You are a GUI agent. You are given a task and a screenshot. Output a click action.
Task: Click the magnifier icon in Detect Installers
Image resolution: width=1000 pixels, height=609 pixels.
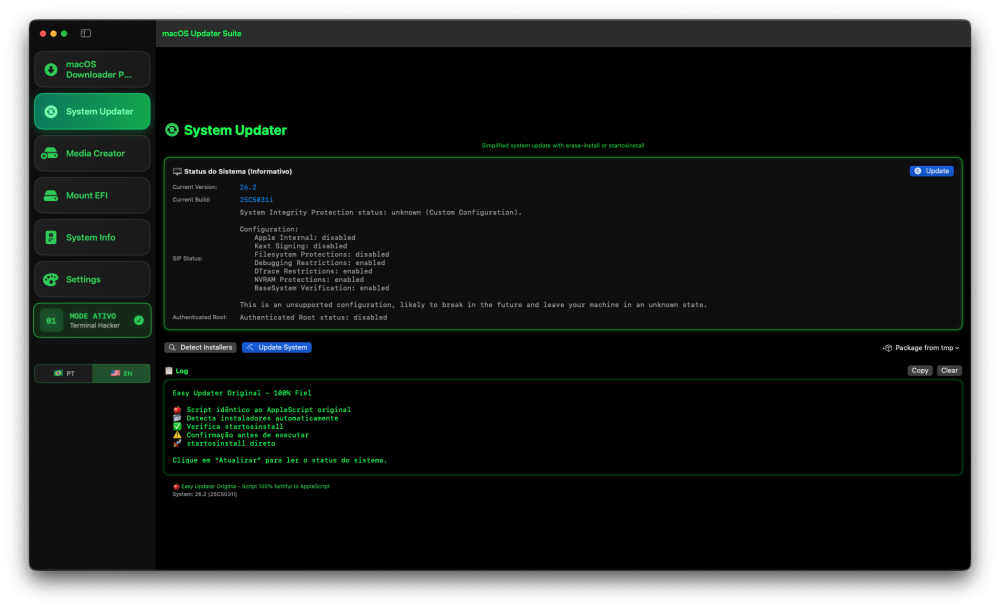click(x=172, y=348)
